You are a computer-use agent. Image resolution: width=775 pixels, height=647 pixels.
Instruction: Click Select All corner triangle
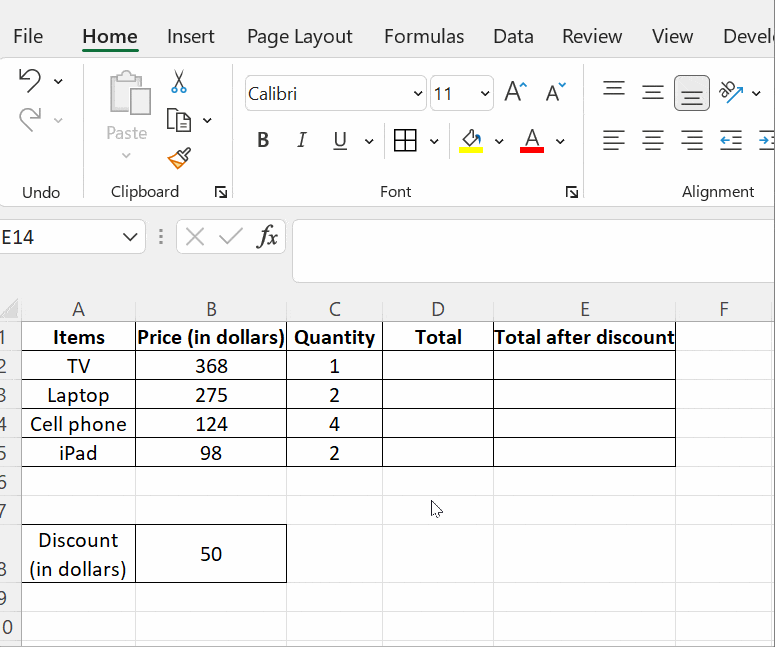(x=10, y=308)
